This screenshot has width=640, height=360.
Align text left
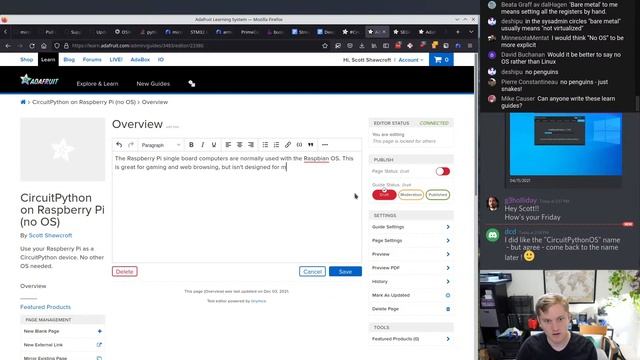point(228,145)
